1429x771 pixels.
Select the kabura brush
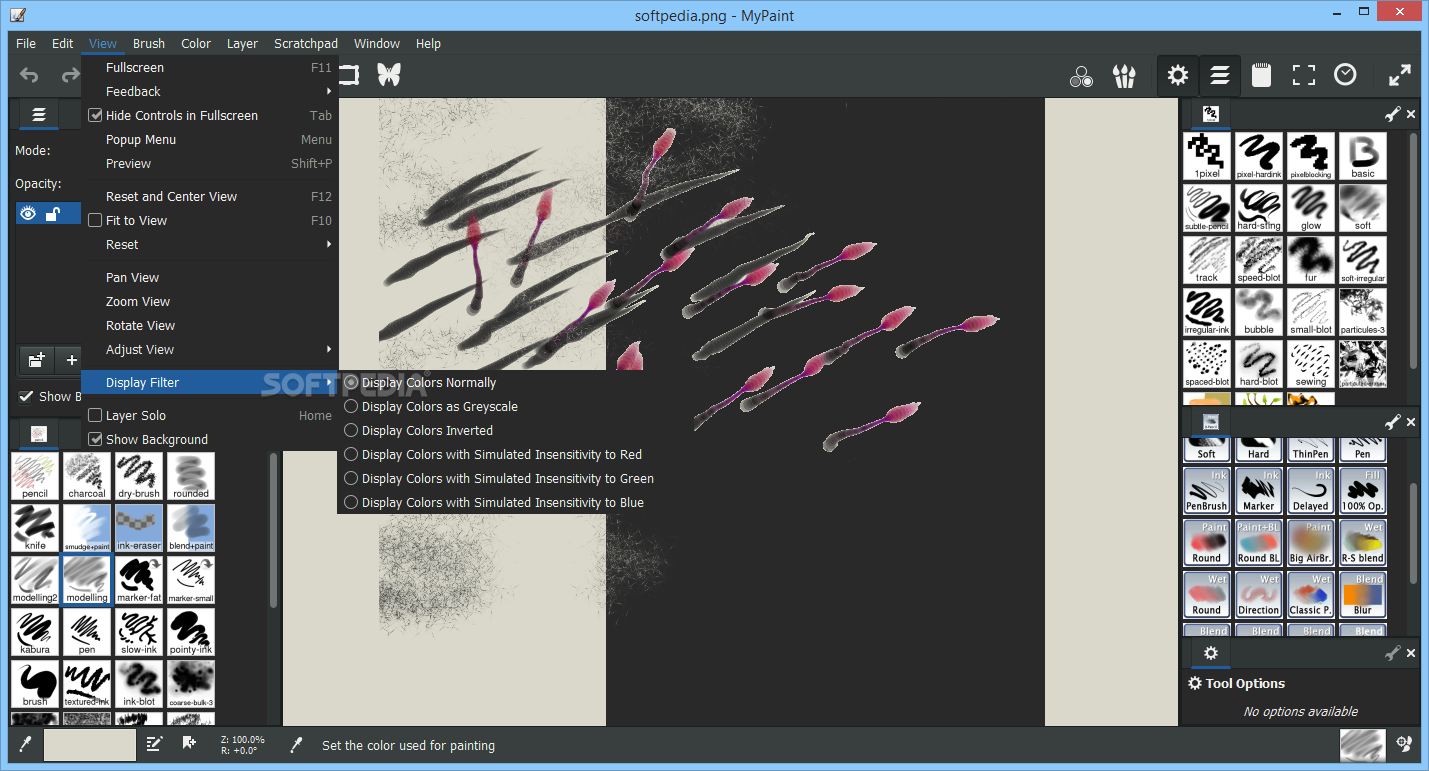pos(35,632)
